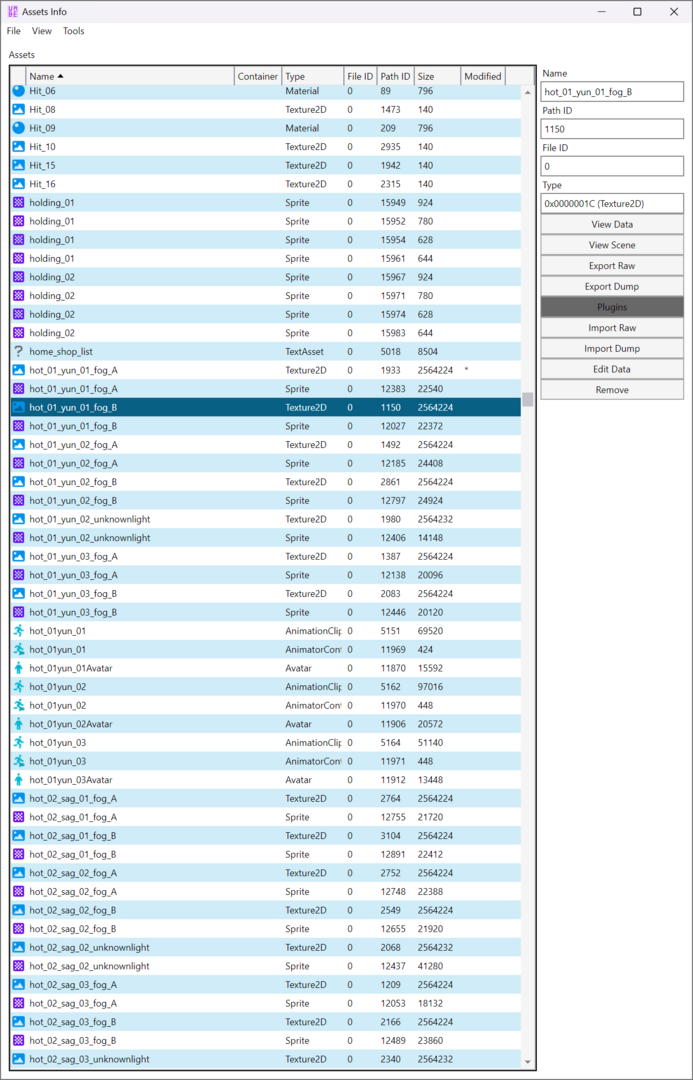The image size is (693, 1080).
Task: Click the asset list scrollbar thumb
Action: click(x=528, y=399)
